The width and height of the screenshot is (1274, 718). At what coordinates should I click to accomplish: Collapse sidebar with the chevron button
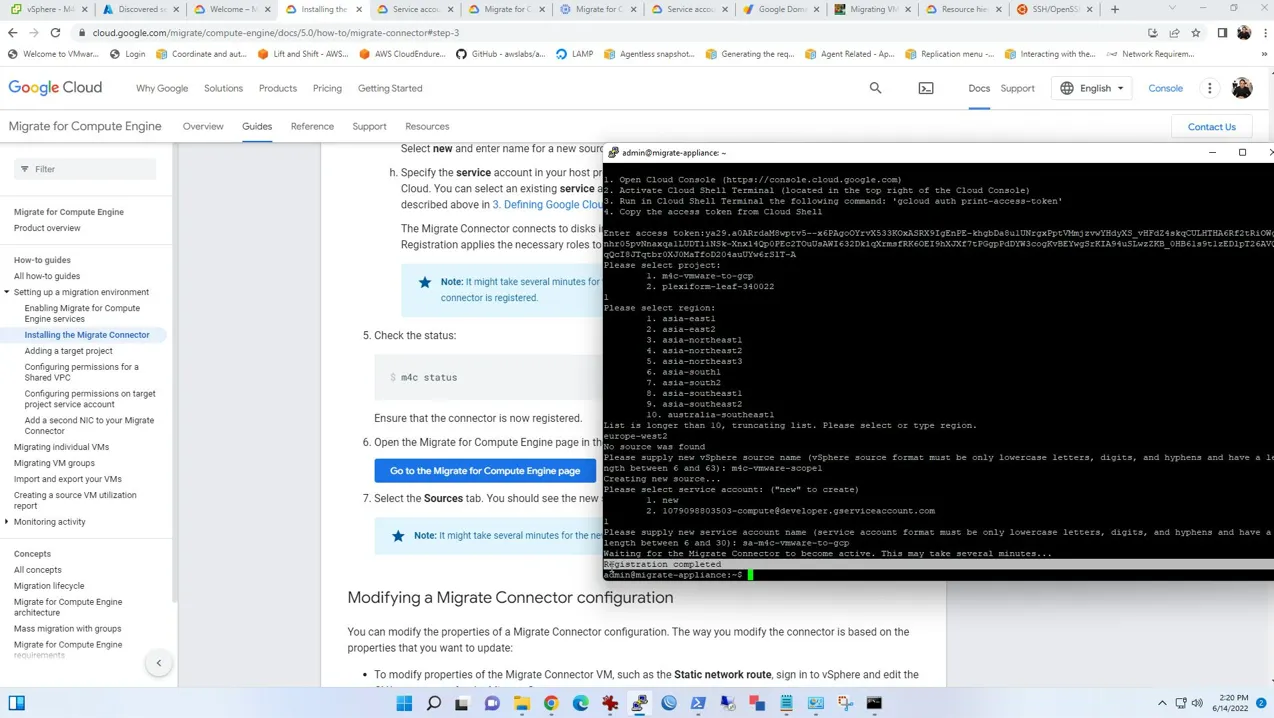click(x=158, y=663)
